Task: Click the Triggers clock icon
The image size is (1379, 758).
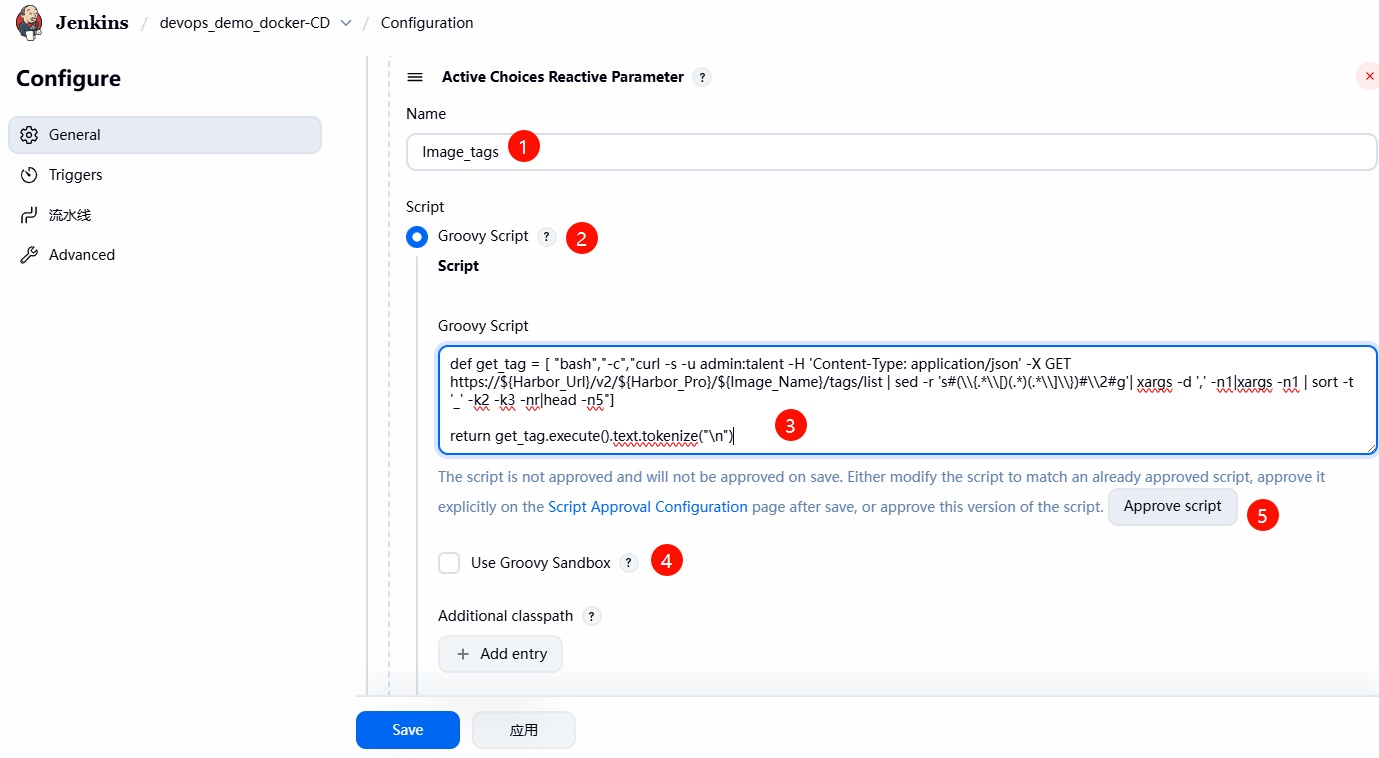Action: (x=29, y=175)
